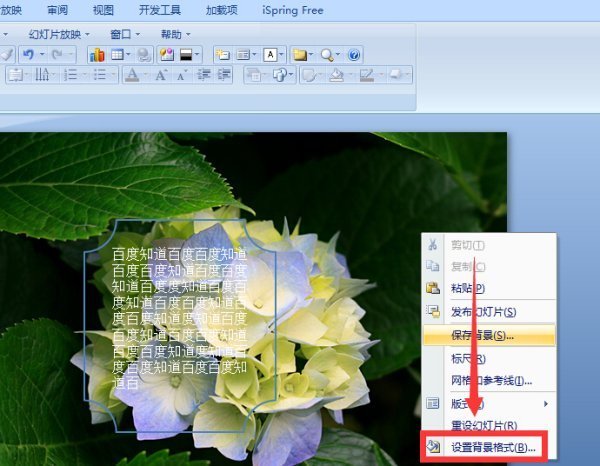The height and width of the screenshot is (466, 600).
Task: Click the font color 'A' icon
Action: (x=132, y=75)
